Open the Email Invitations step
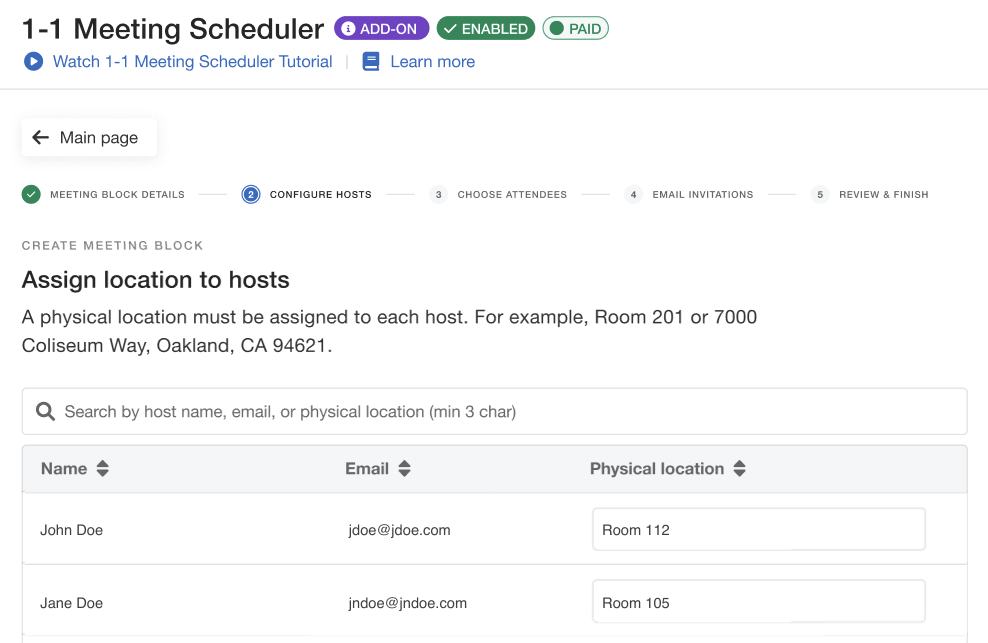This screenshot has height=643, width=988. [x=702, y=194]
